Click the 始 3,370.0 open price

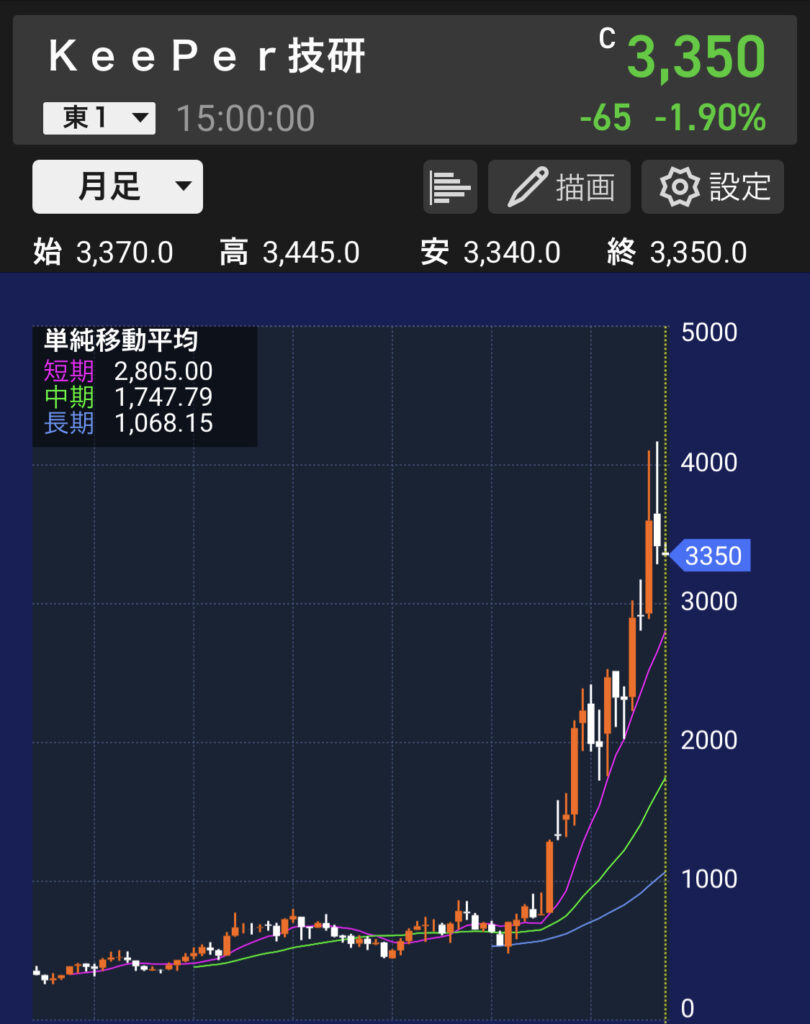103,252
